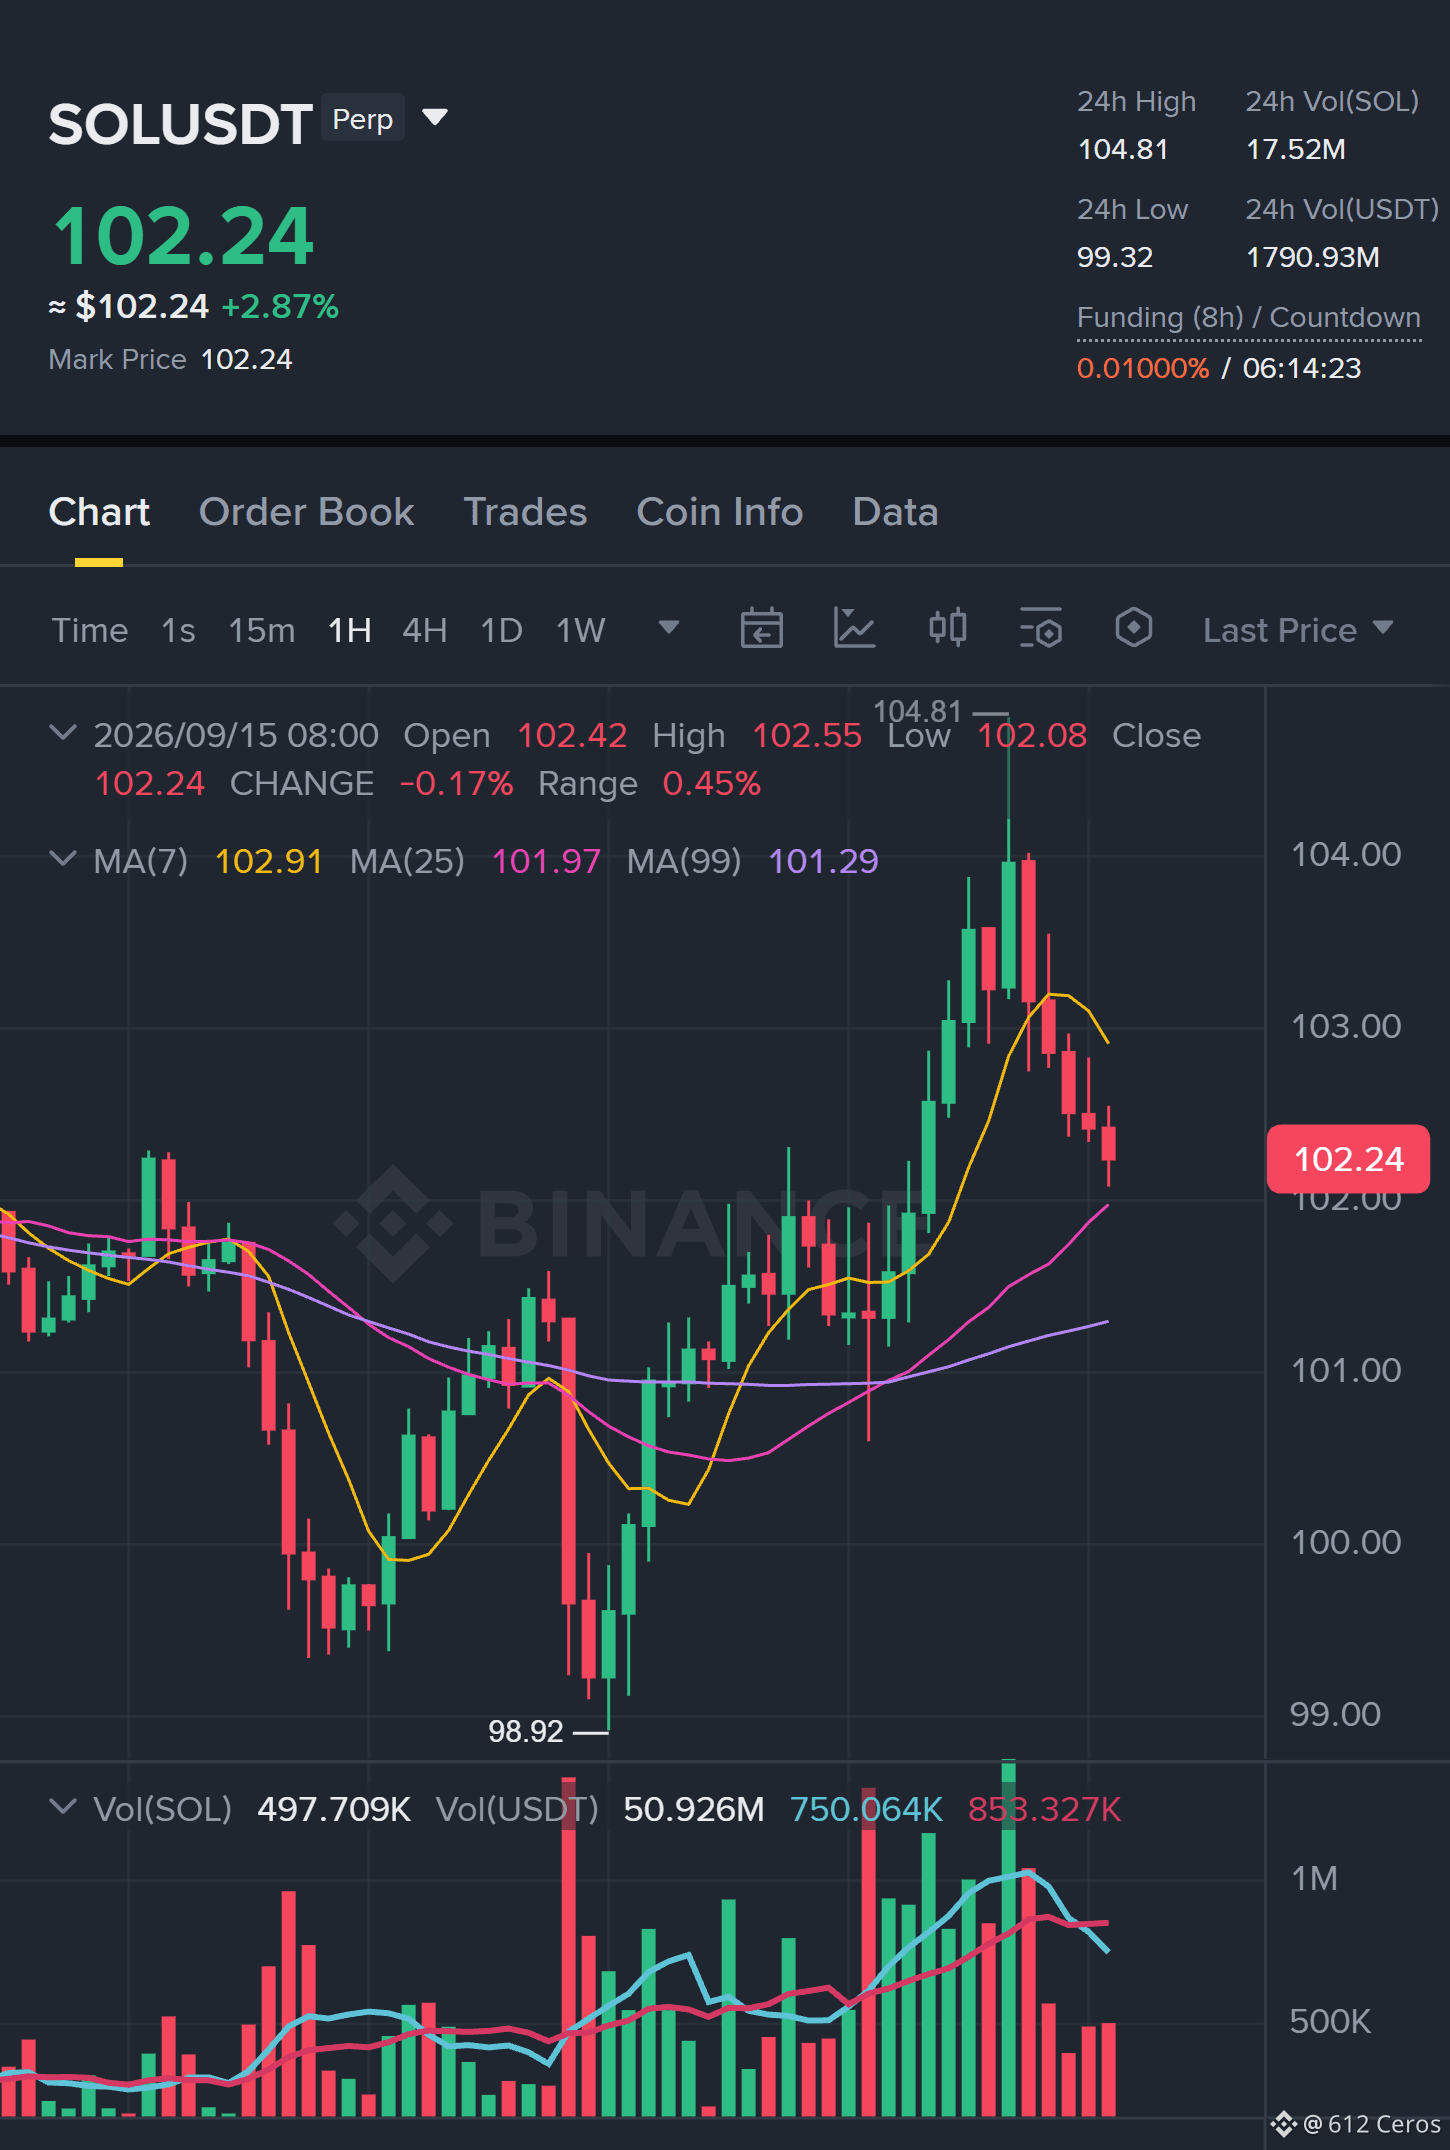Switch to the Order Book tab
Image resolution: width=1450 pixels, height=2150 pixels.
[x=306, y=512]
